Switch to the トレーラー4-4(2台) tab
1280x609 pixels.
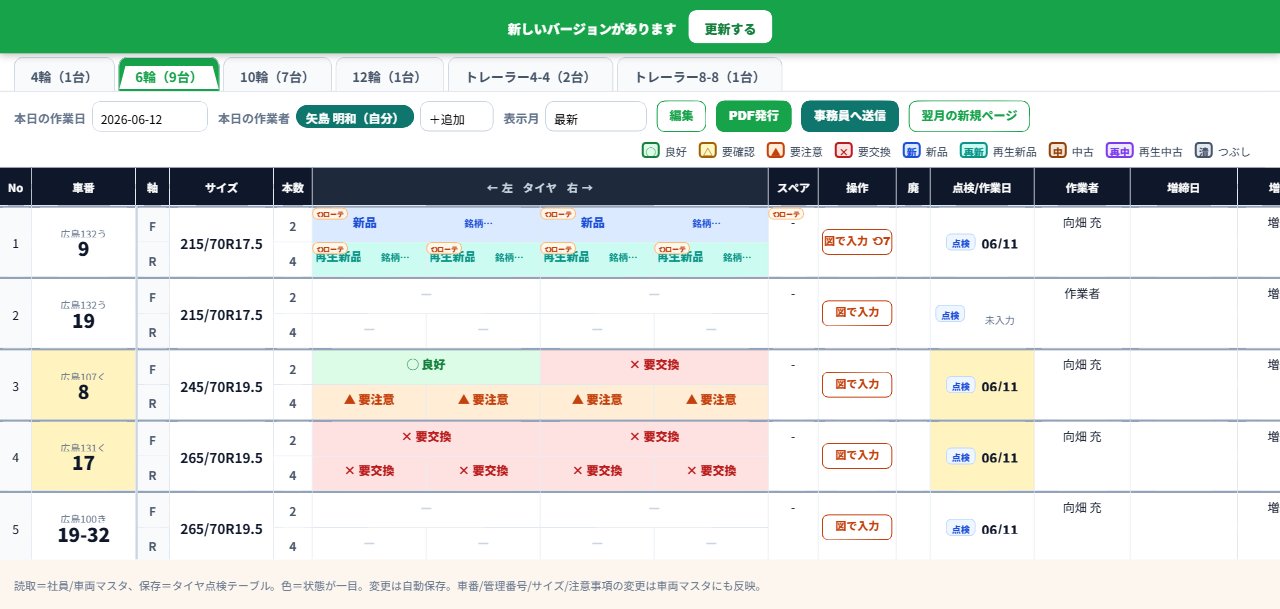530,76
